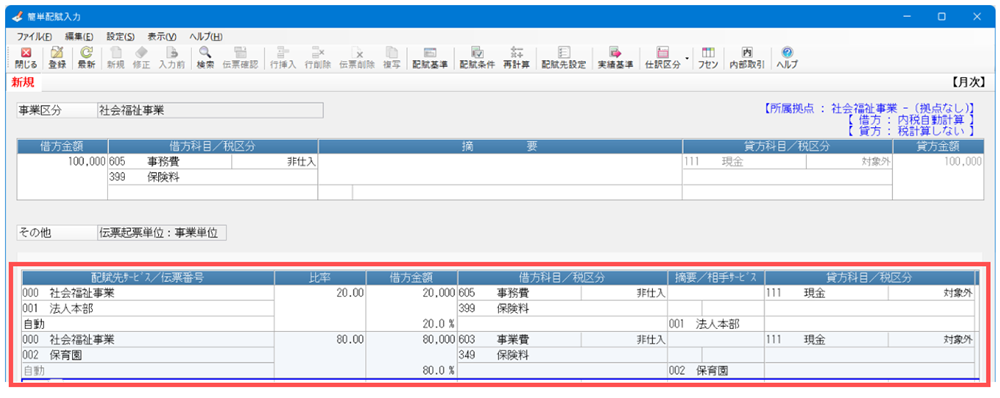Click the 比率 cell 80.00
1000x398 pixels.
tap(320, 339)
